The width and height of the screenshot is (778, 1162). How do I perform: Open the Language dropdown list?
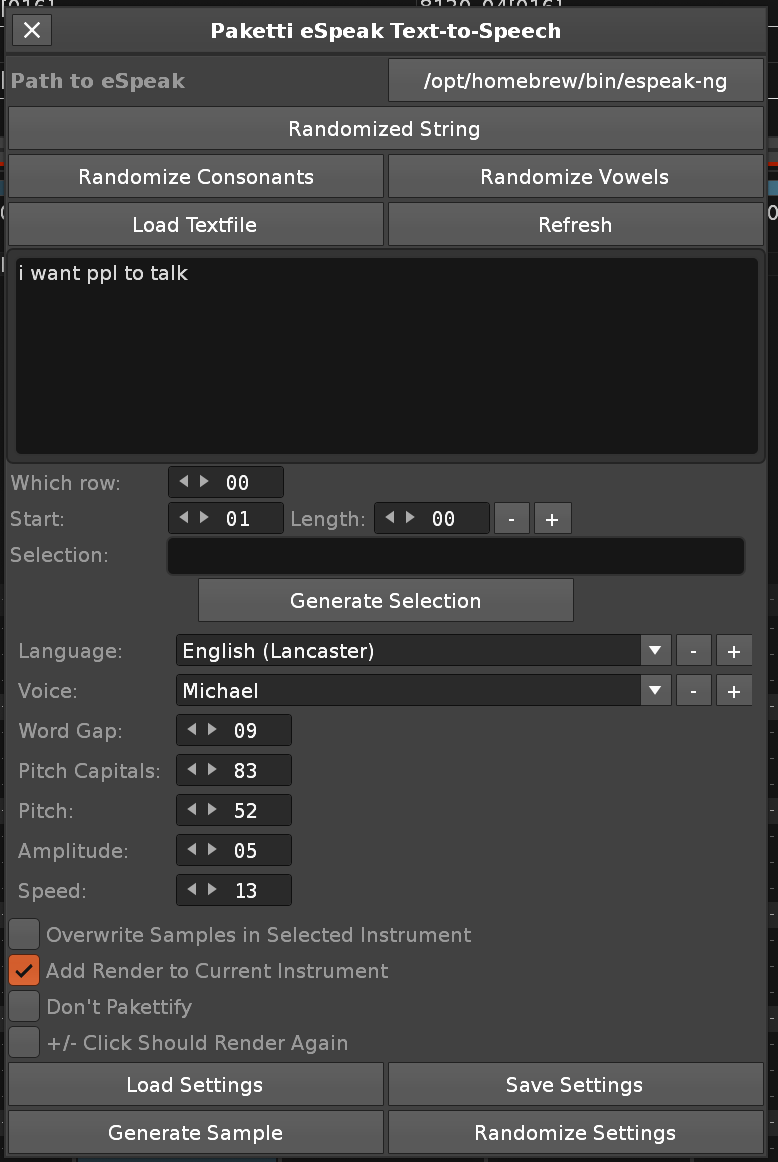pos(655,651)
